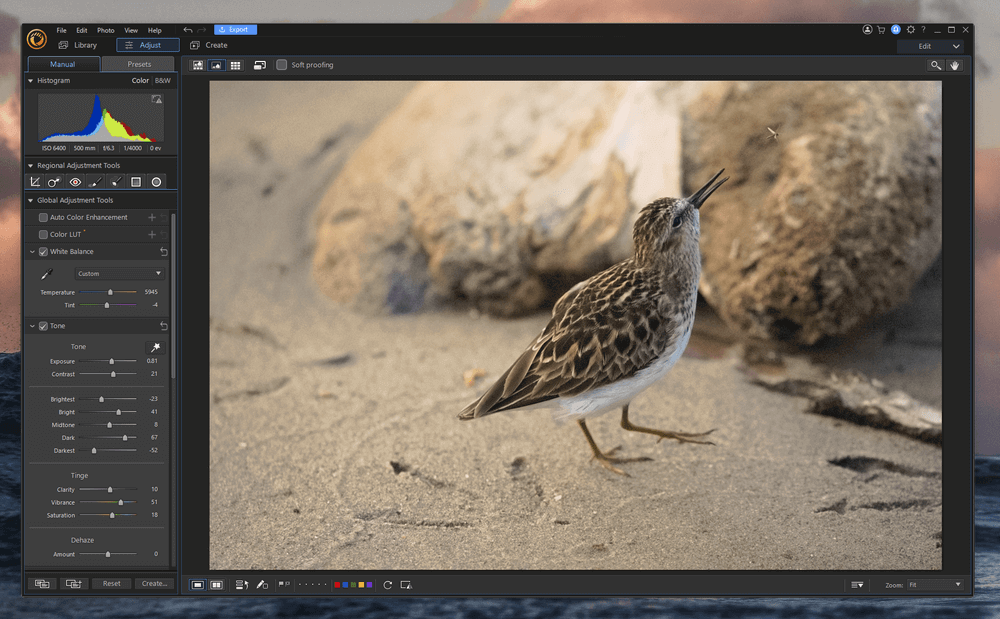Activate the hand pan tool
Screen dimensions: 1000x619
click(955, 65)
